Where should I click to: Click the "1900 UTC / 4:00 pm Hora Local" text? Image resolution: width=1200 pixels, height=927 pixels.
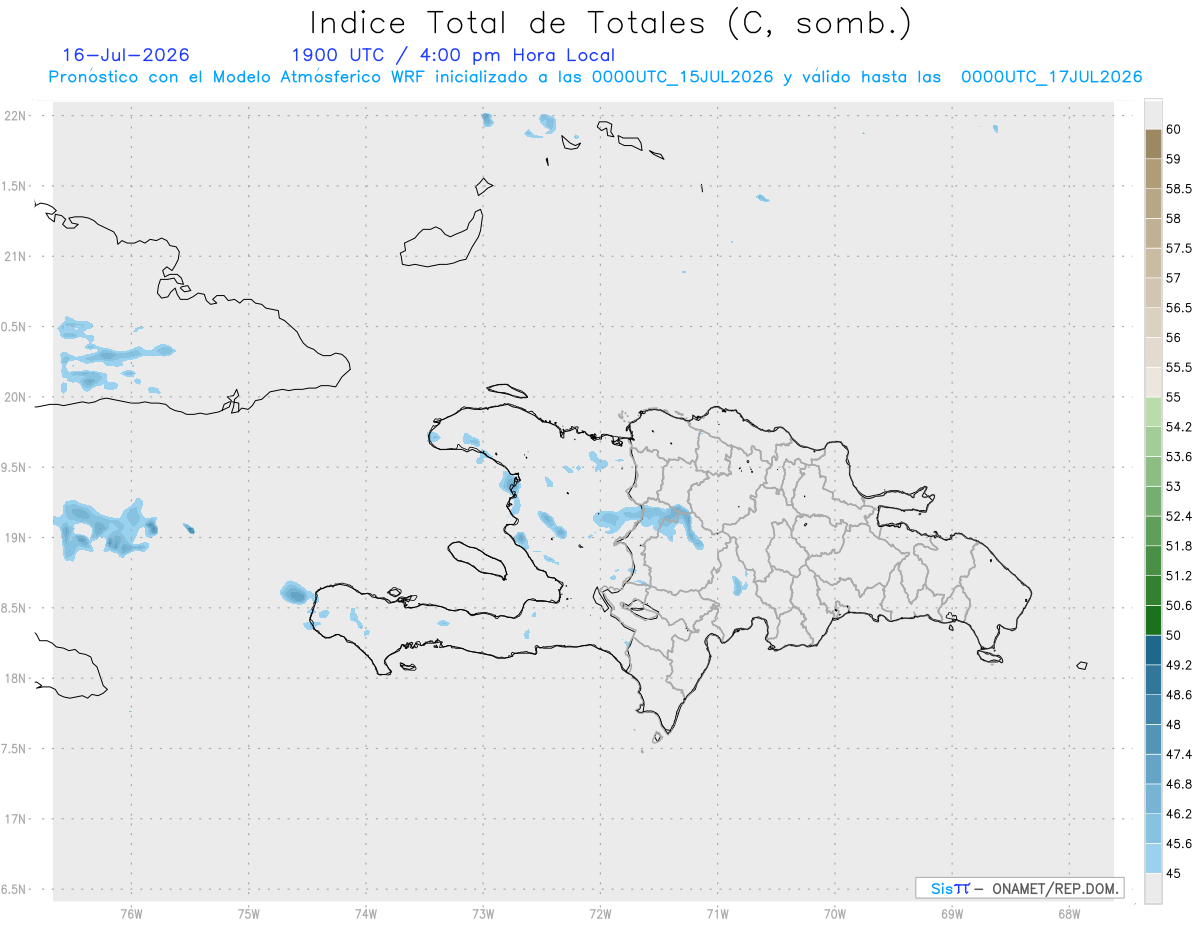(453, 55)
